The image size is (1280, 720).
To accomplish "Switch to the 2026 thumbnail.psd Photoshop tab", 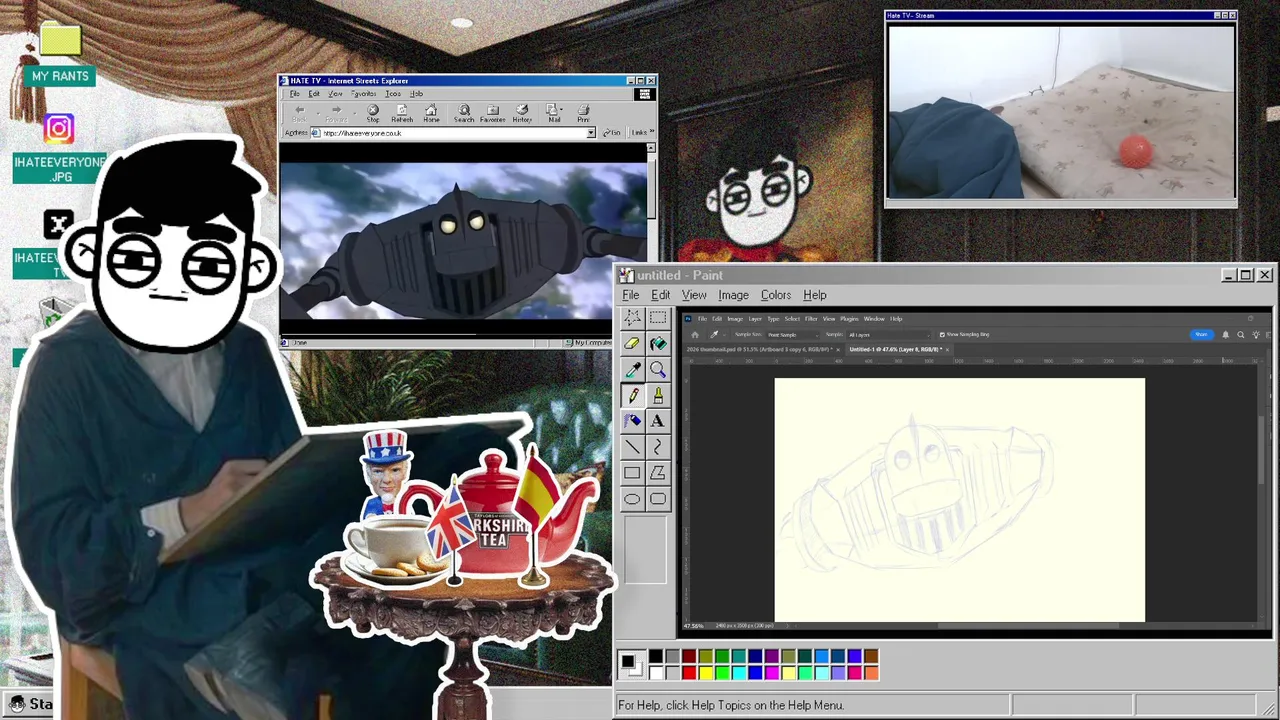I will [764, 350].
